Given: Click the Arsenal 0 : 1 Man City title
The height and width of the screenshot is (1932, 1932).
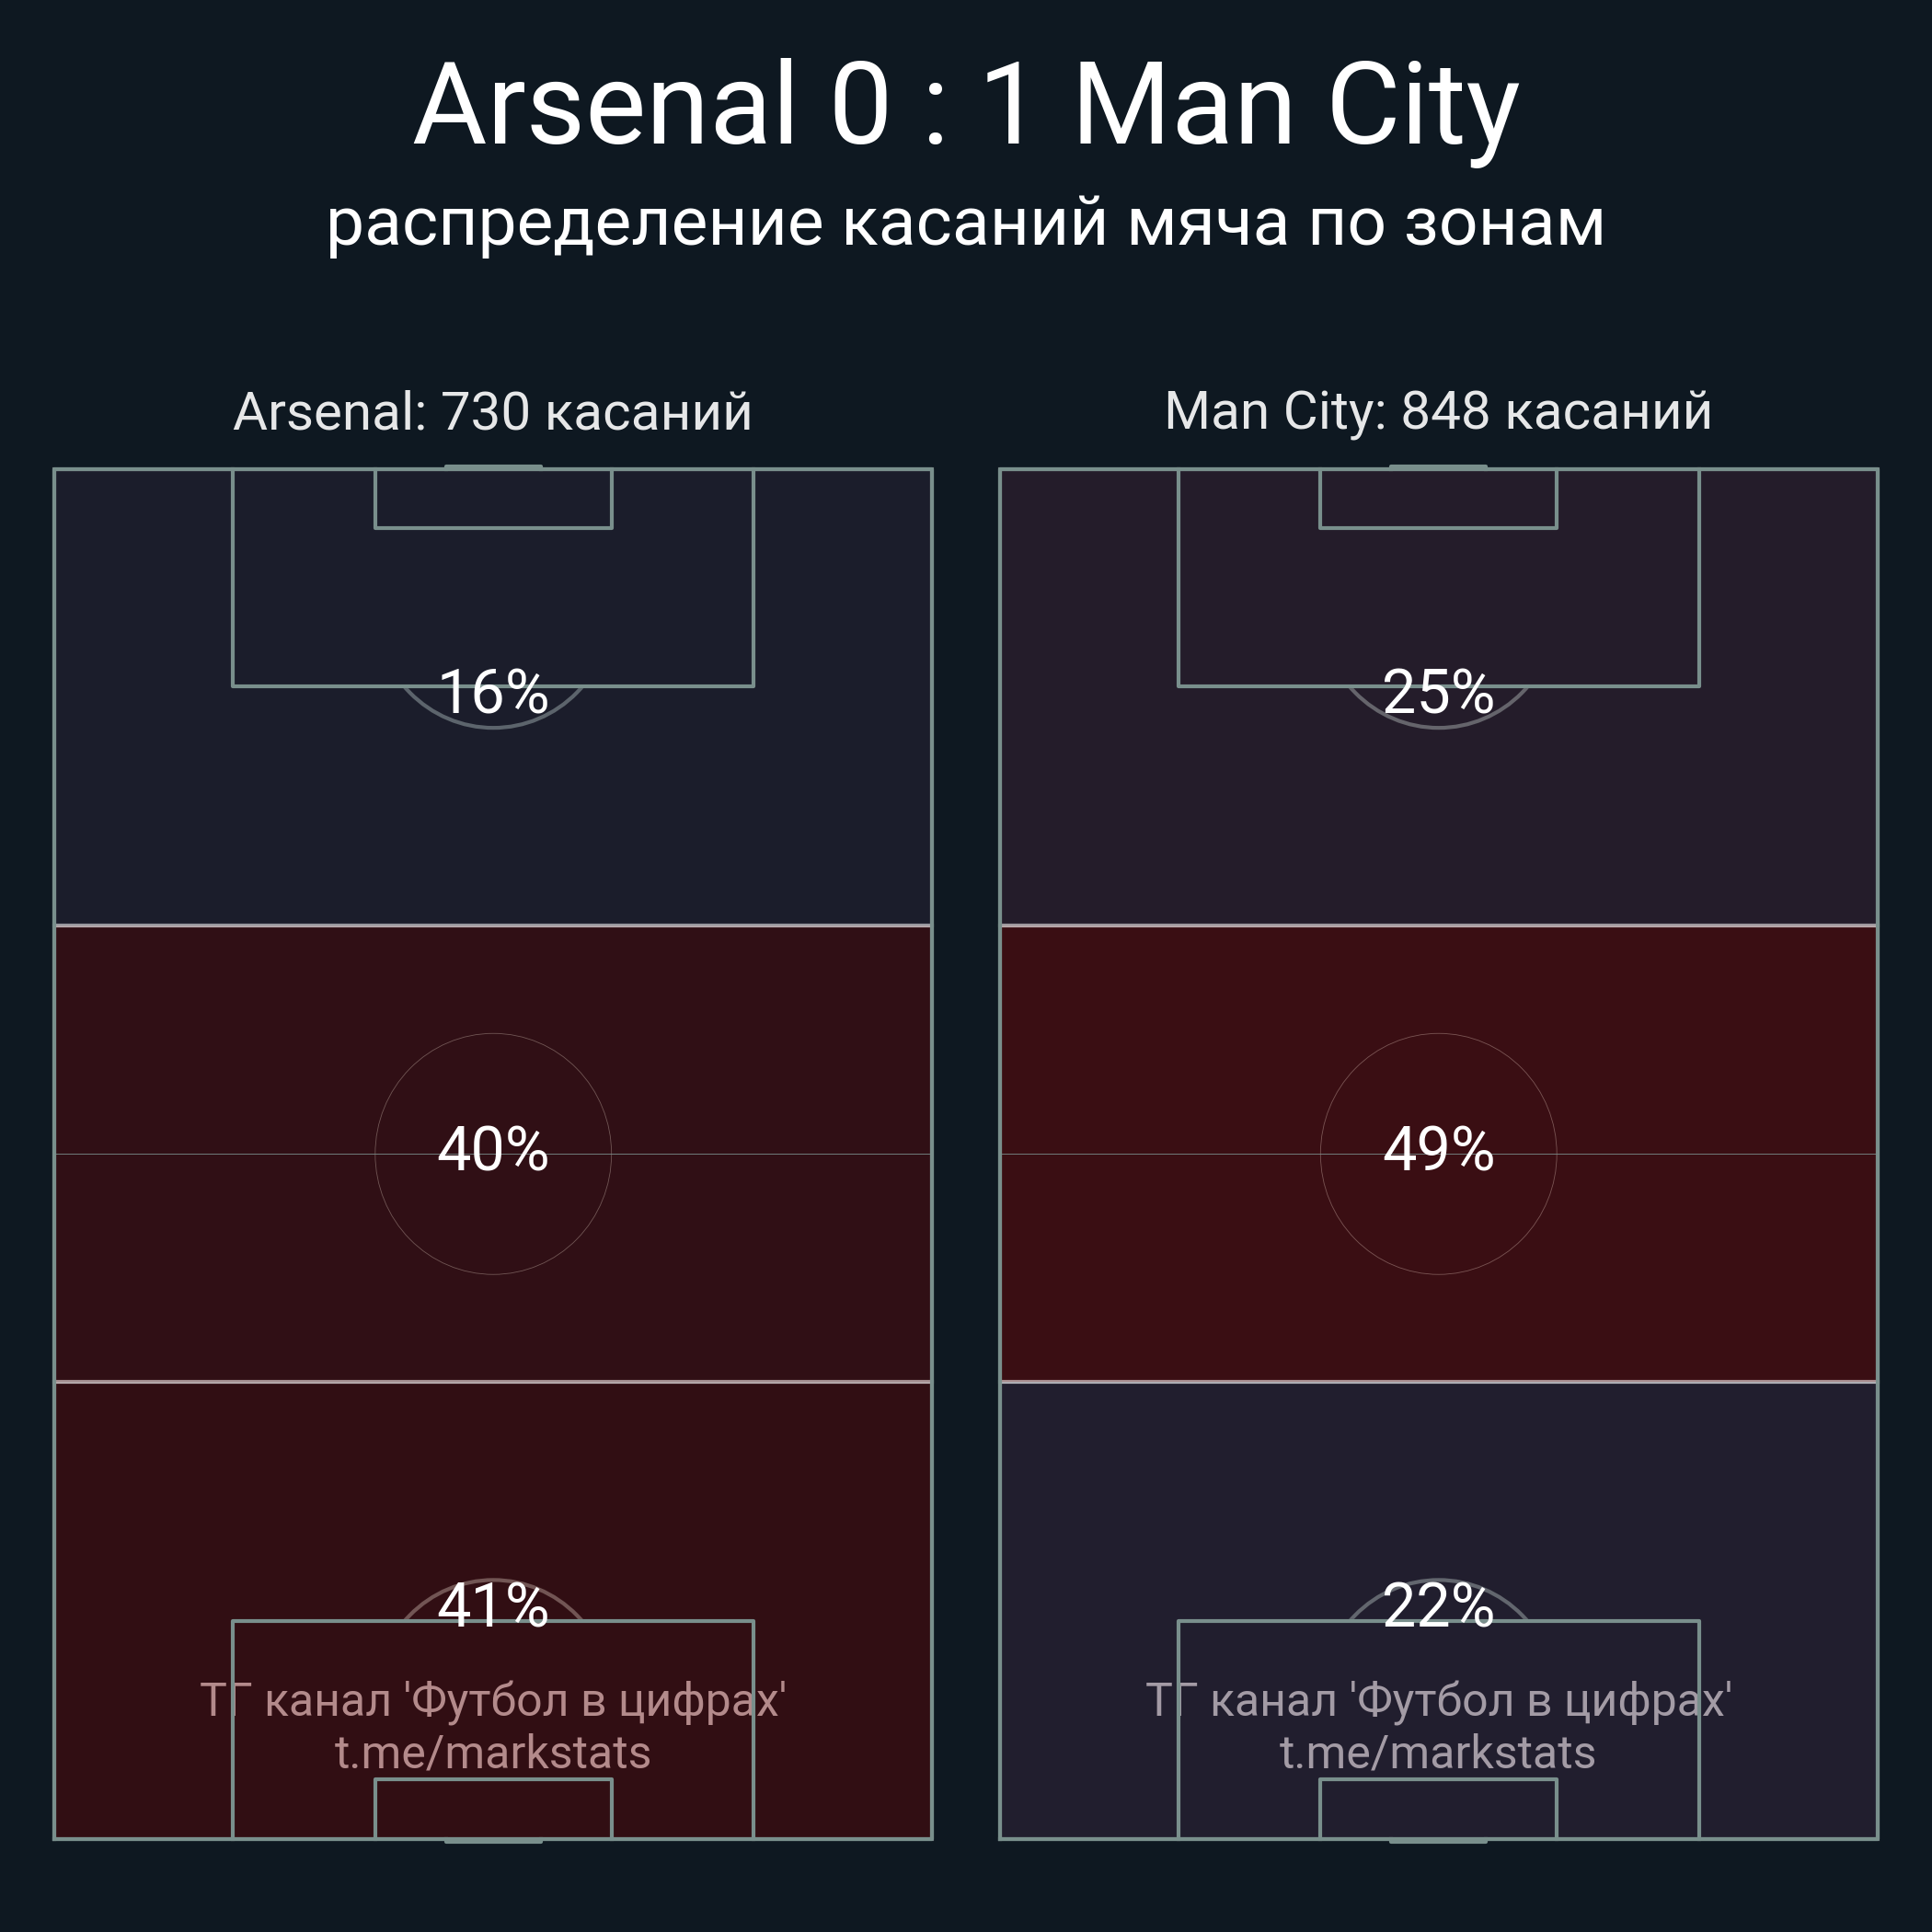Looking at the screenshot, I should [966, 105].
